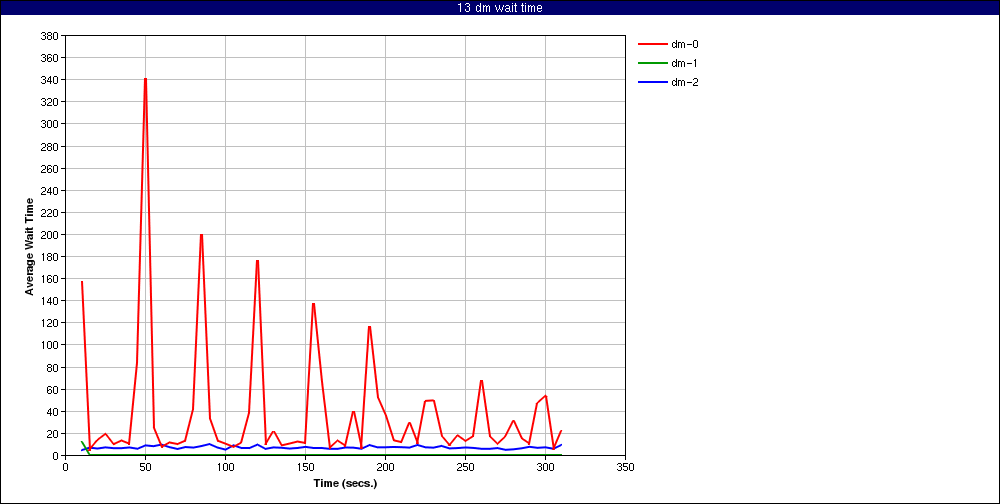1000x504 pixels.
Task: Click the 'Average Wait Time' axis label
Action: click(x=29, y=246)
